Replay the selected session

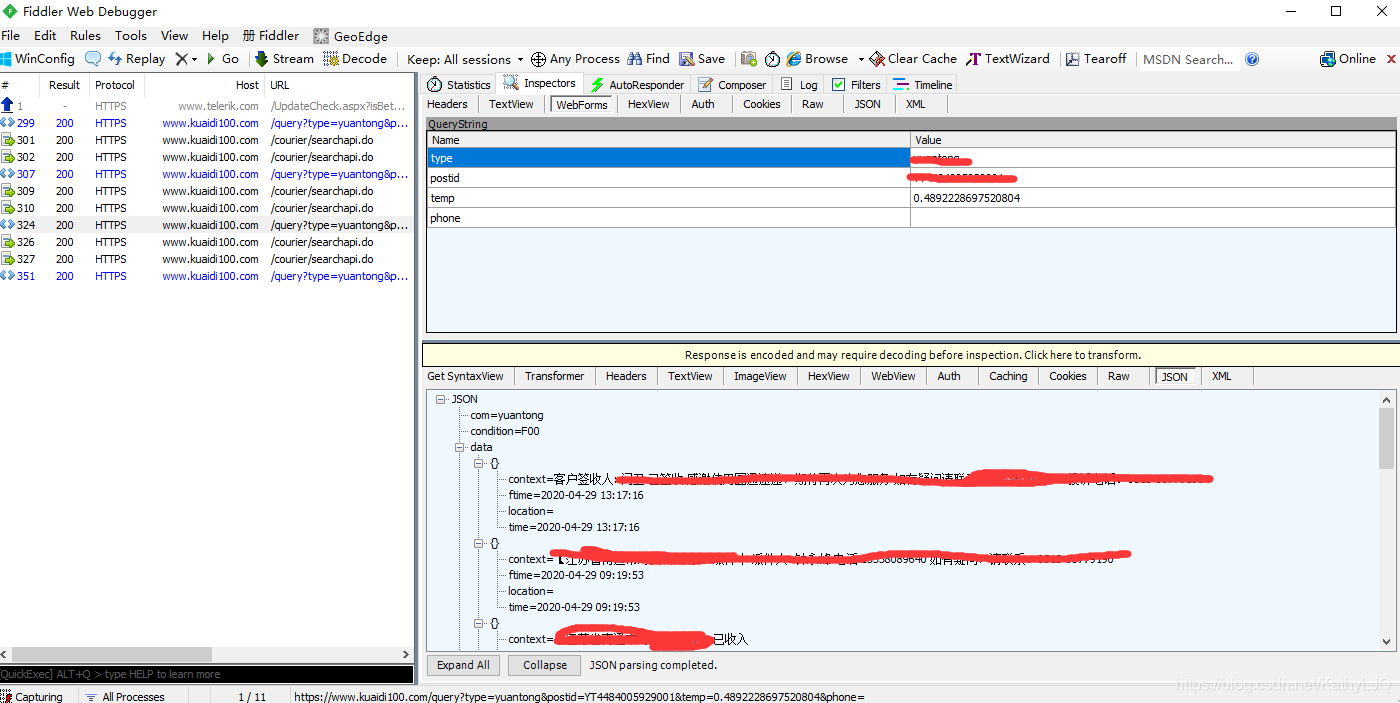pyautogui.click(x=135, y=59)
